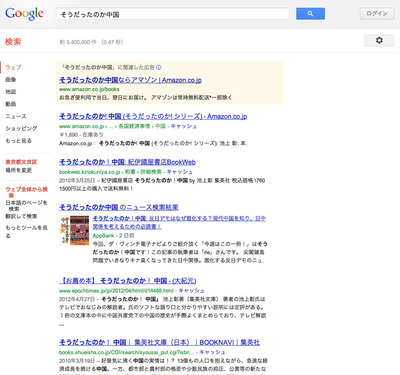Click the Google logo
Screen dimensions: 400x375
24,14
